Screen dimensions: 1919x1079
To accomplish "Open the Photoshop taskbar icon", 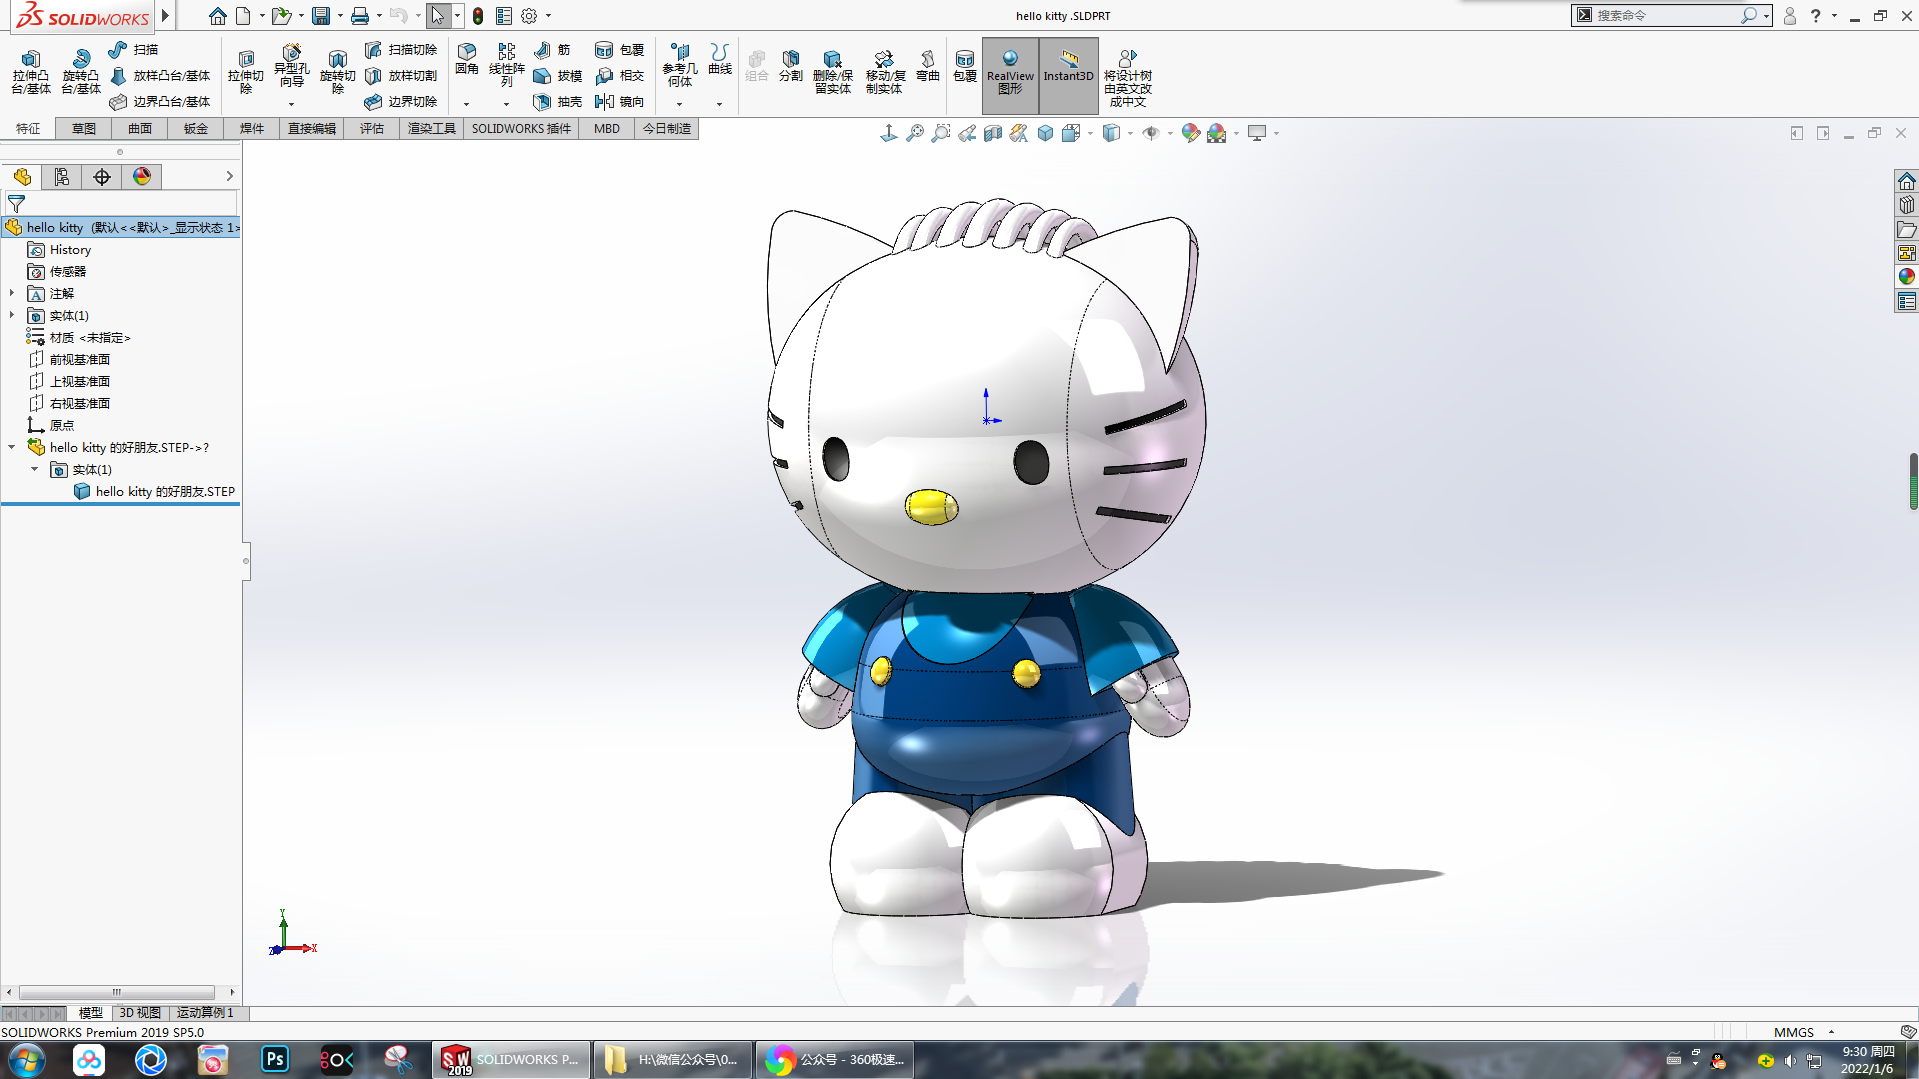I will point(275,1059).
